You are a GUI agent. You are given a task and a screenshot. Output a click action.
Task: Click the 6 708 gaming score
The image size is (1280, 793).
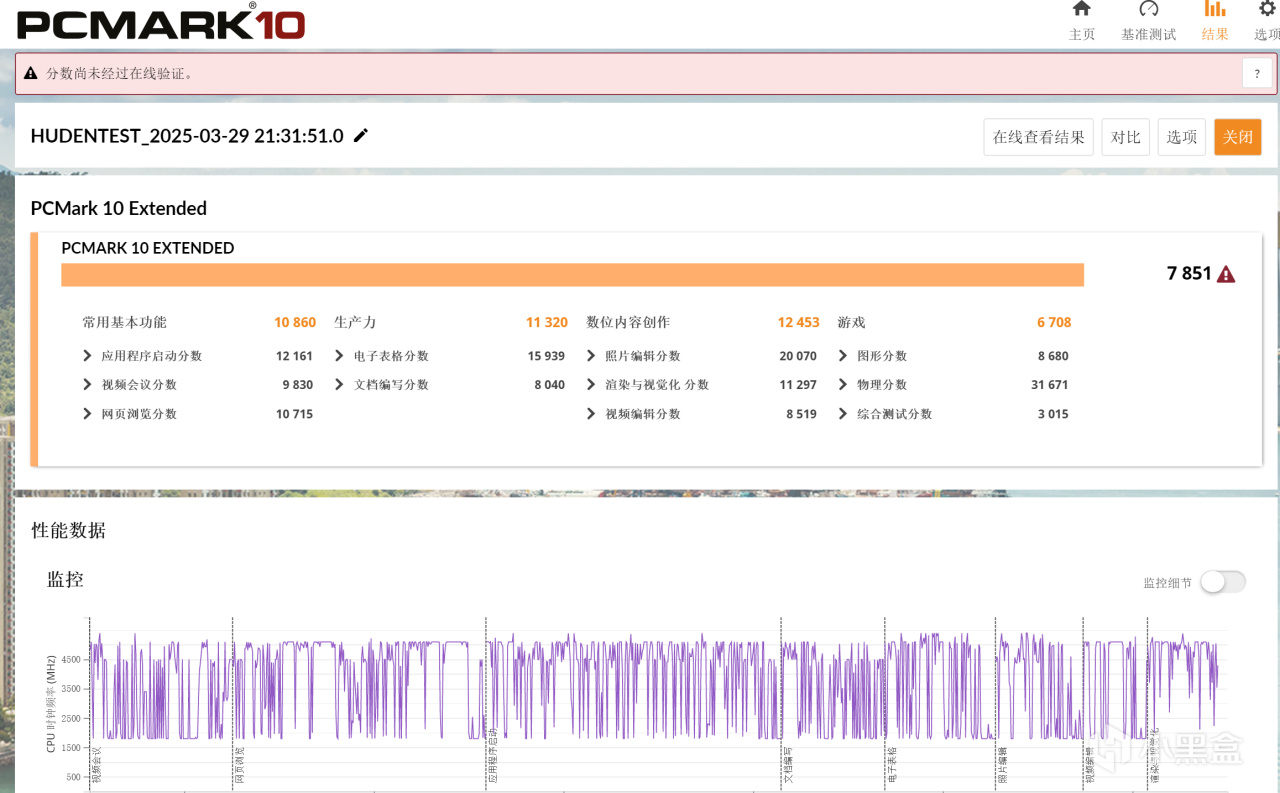[1054, 322]
